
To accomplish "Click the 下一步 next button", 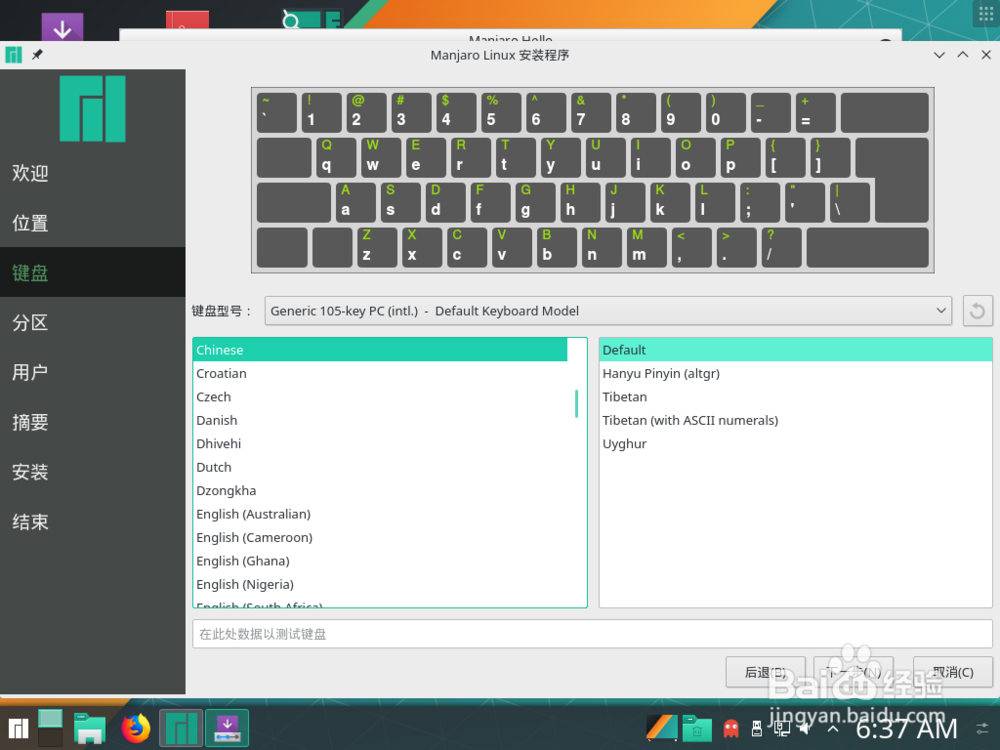I will click(x=853, y=672).
